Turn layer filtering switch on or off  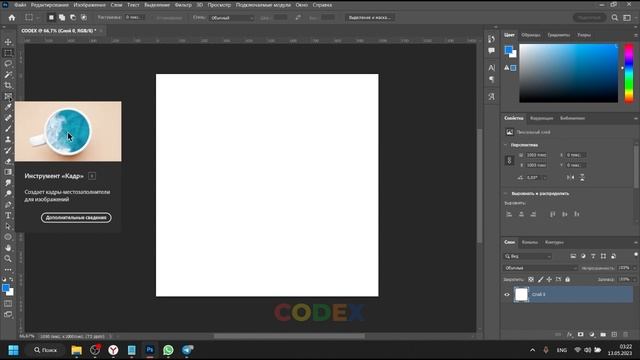click(636, 255)
